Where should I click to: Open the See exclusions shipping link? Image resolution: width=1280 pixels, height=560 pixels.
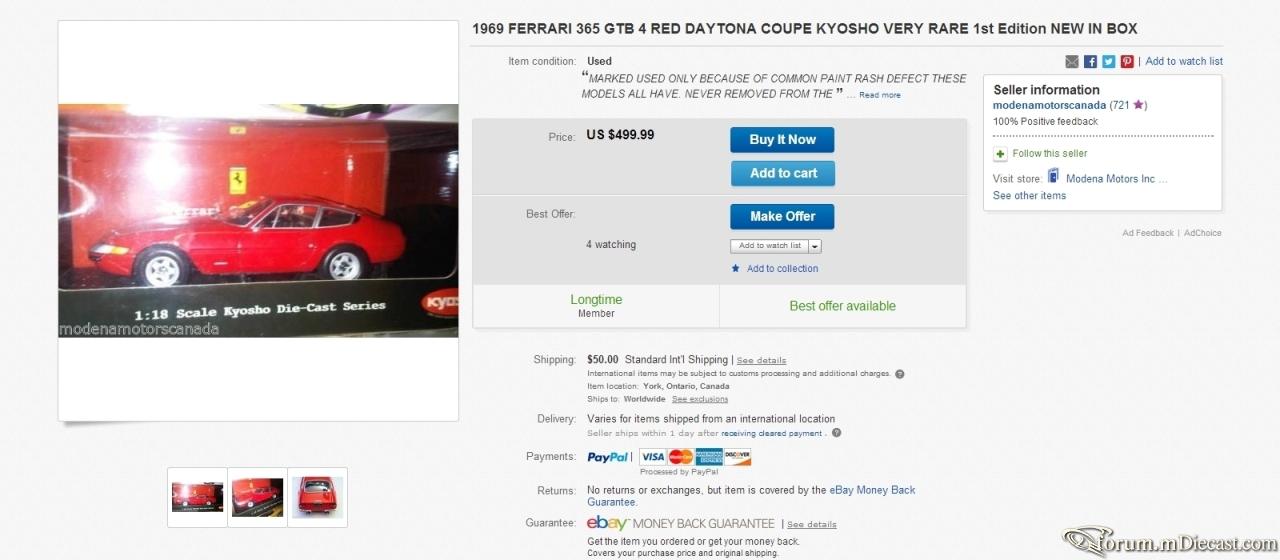[700, 399]
